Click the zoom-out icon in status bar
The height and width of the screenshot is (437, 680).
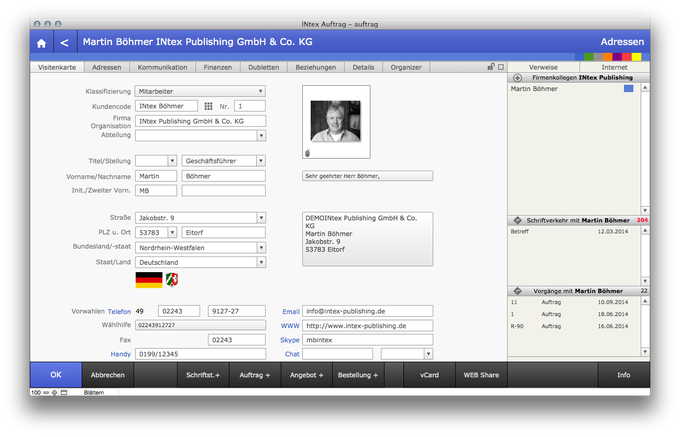tap(46, 392)
